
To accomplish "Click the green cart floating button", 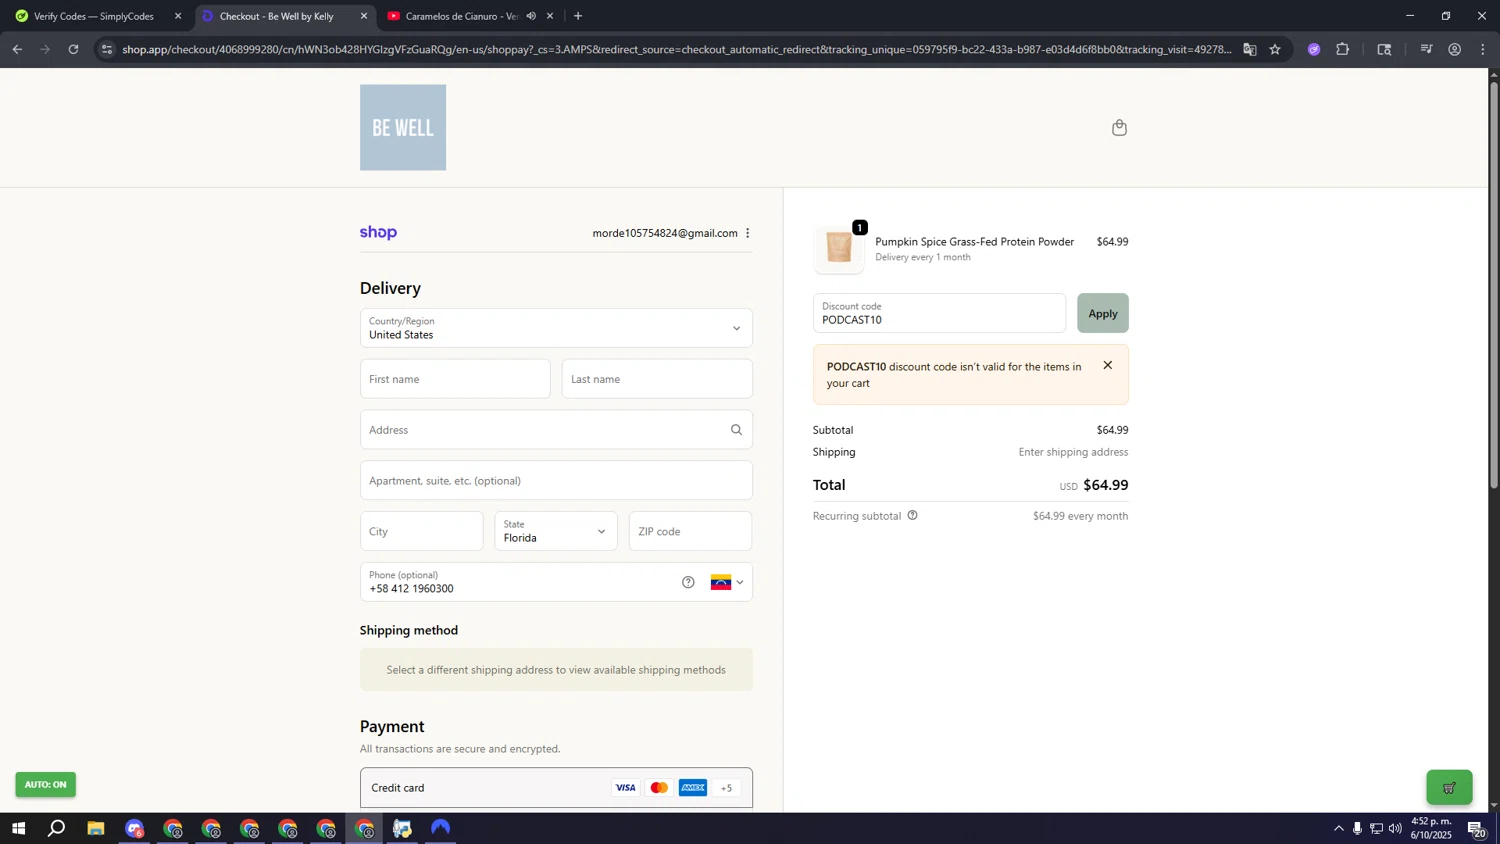I will point(1449,788).
